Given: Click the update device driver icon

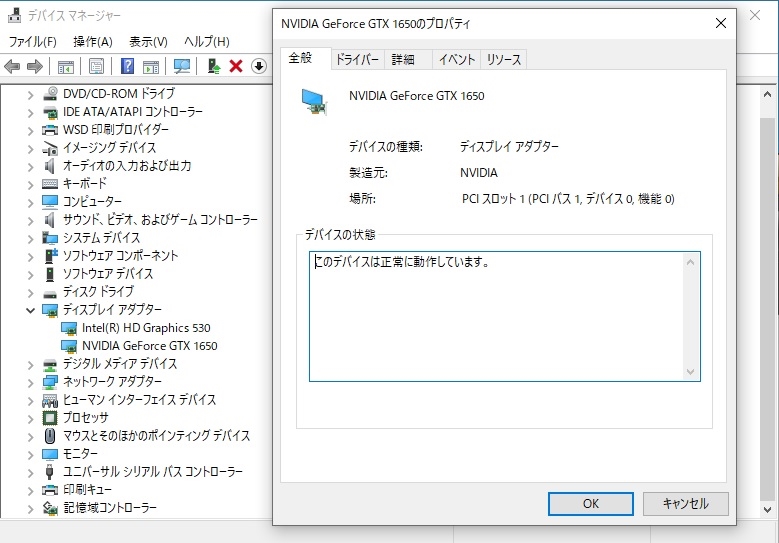Looking at the screenshot, I should click(x=214, y=66).
